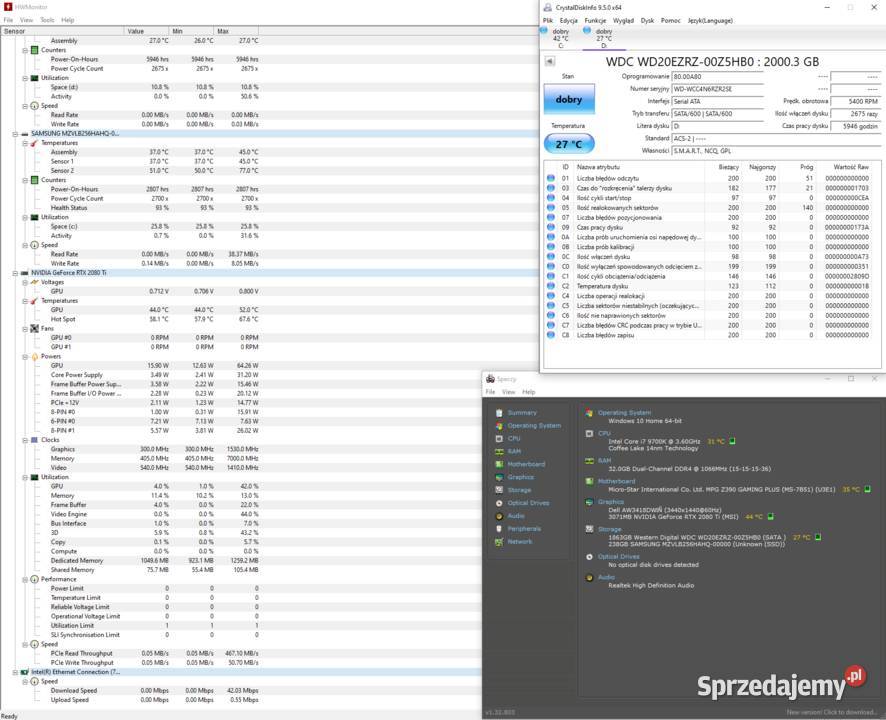886x720 pixels.
Task: Click the previous disk arrow button
Action: point(549,61)
